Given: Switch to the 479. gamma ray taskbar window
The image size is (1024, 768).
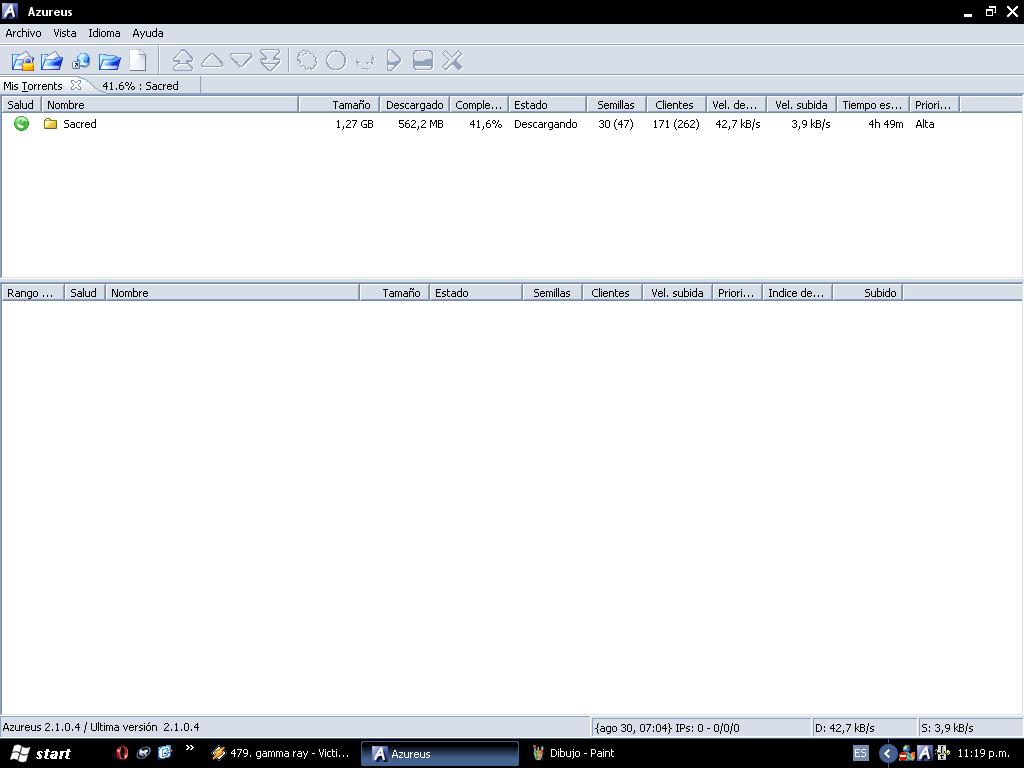Looking at the screenshot, I should (x=281, y=753).
